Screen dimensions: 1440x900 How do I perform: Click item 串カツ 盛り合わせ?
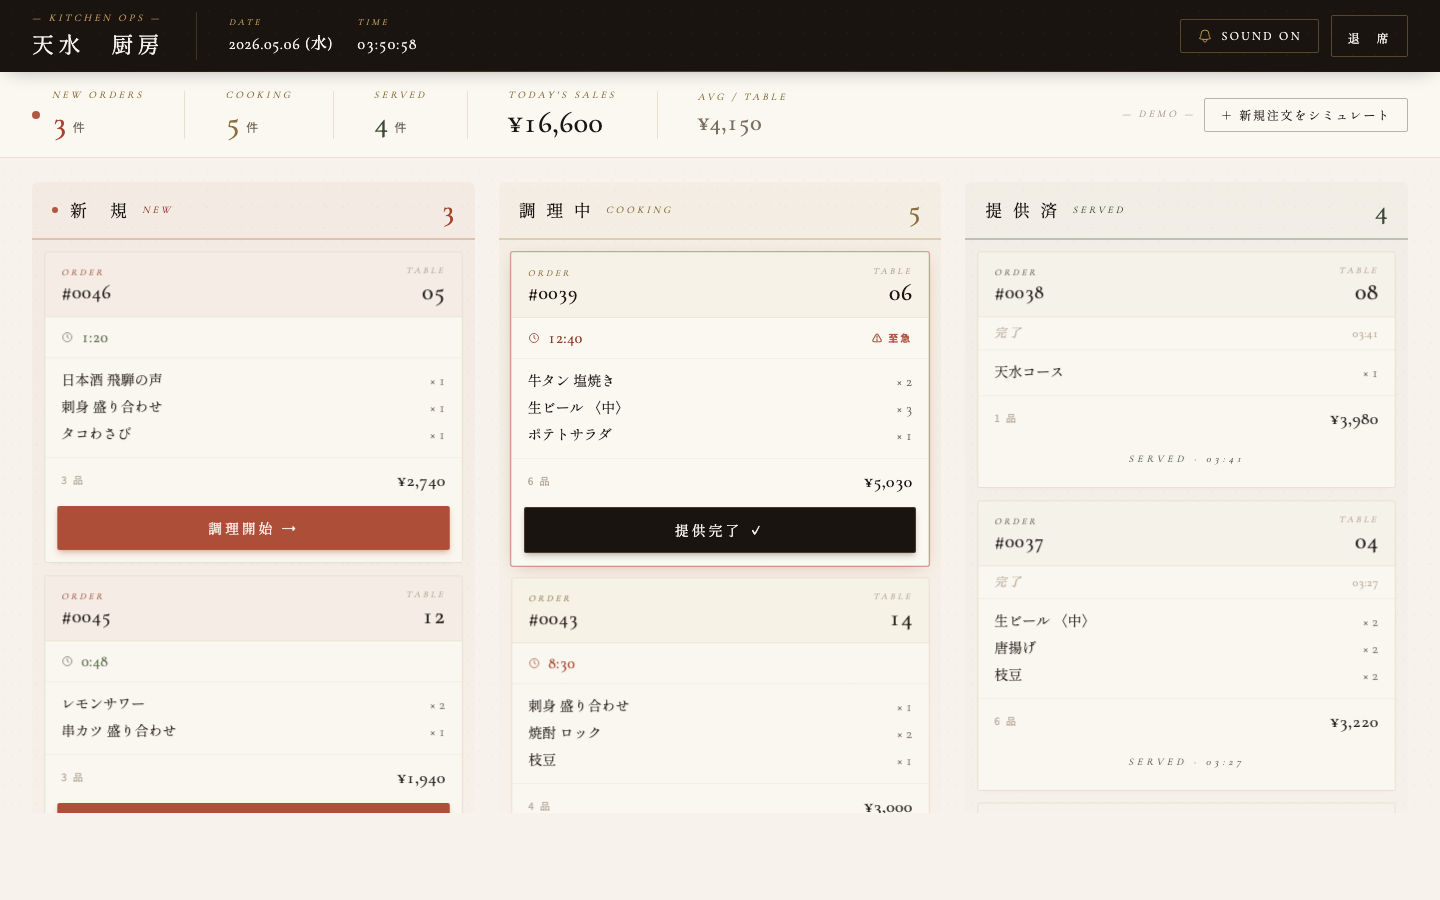(x=119, y=731)
